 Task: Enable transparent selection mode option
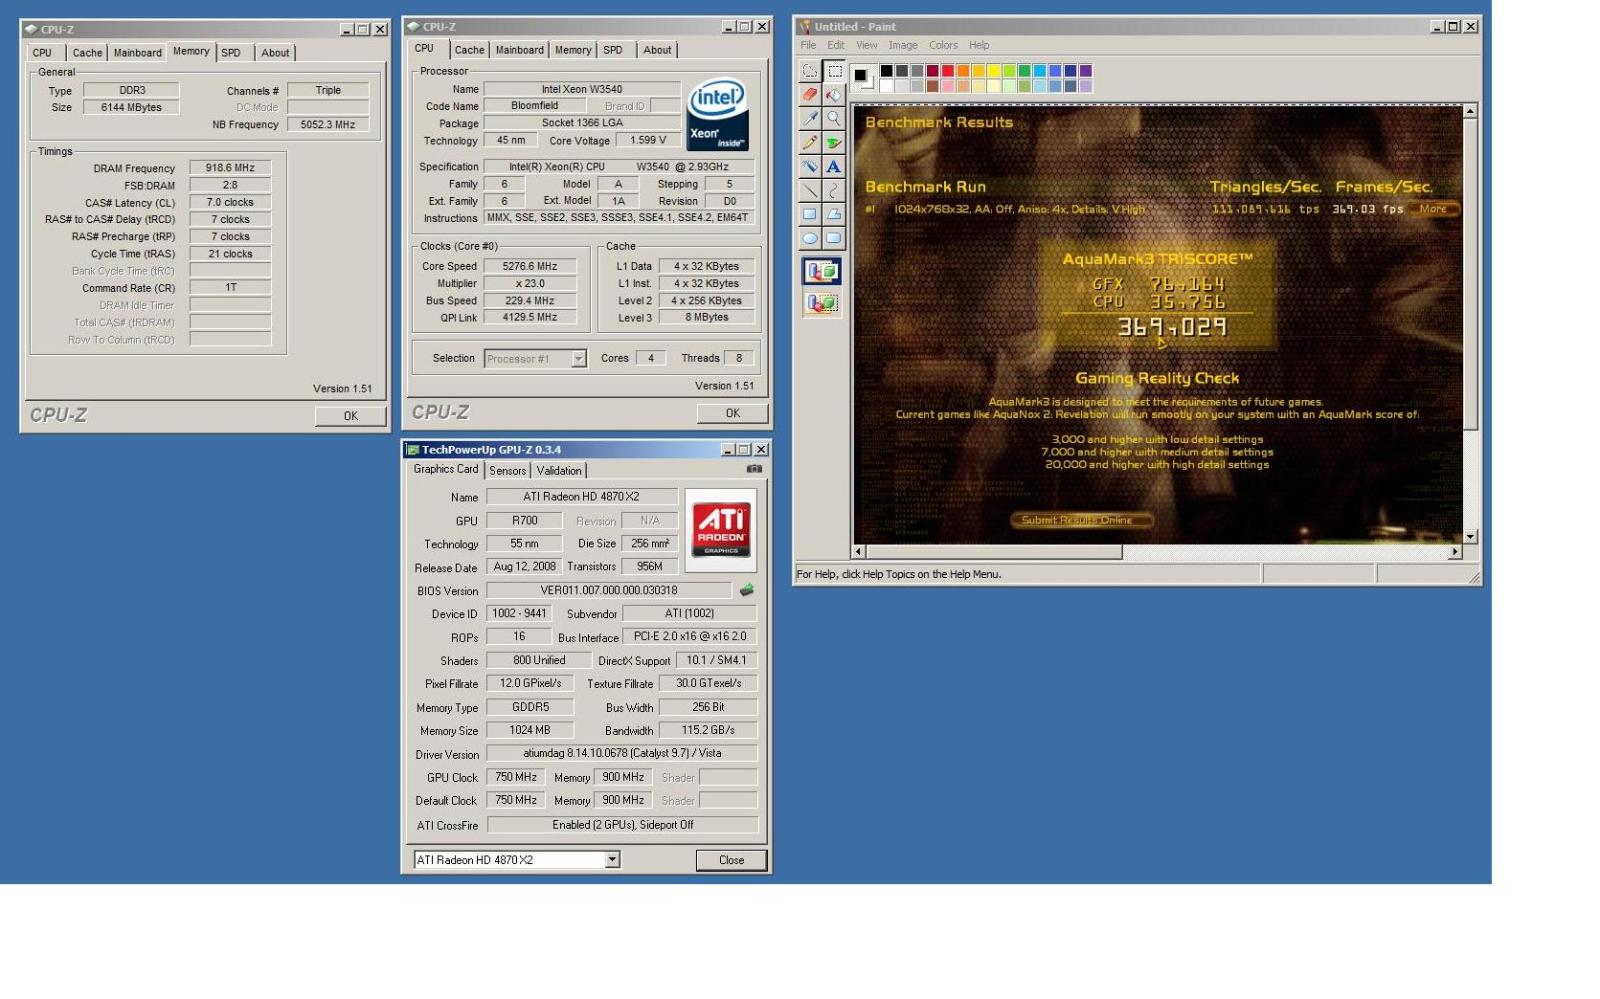click(x=822, y=302)
